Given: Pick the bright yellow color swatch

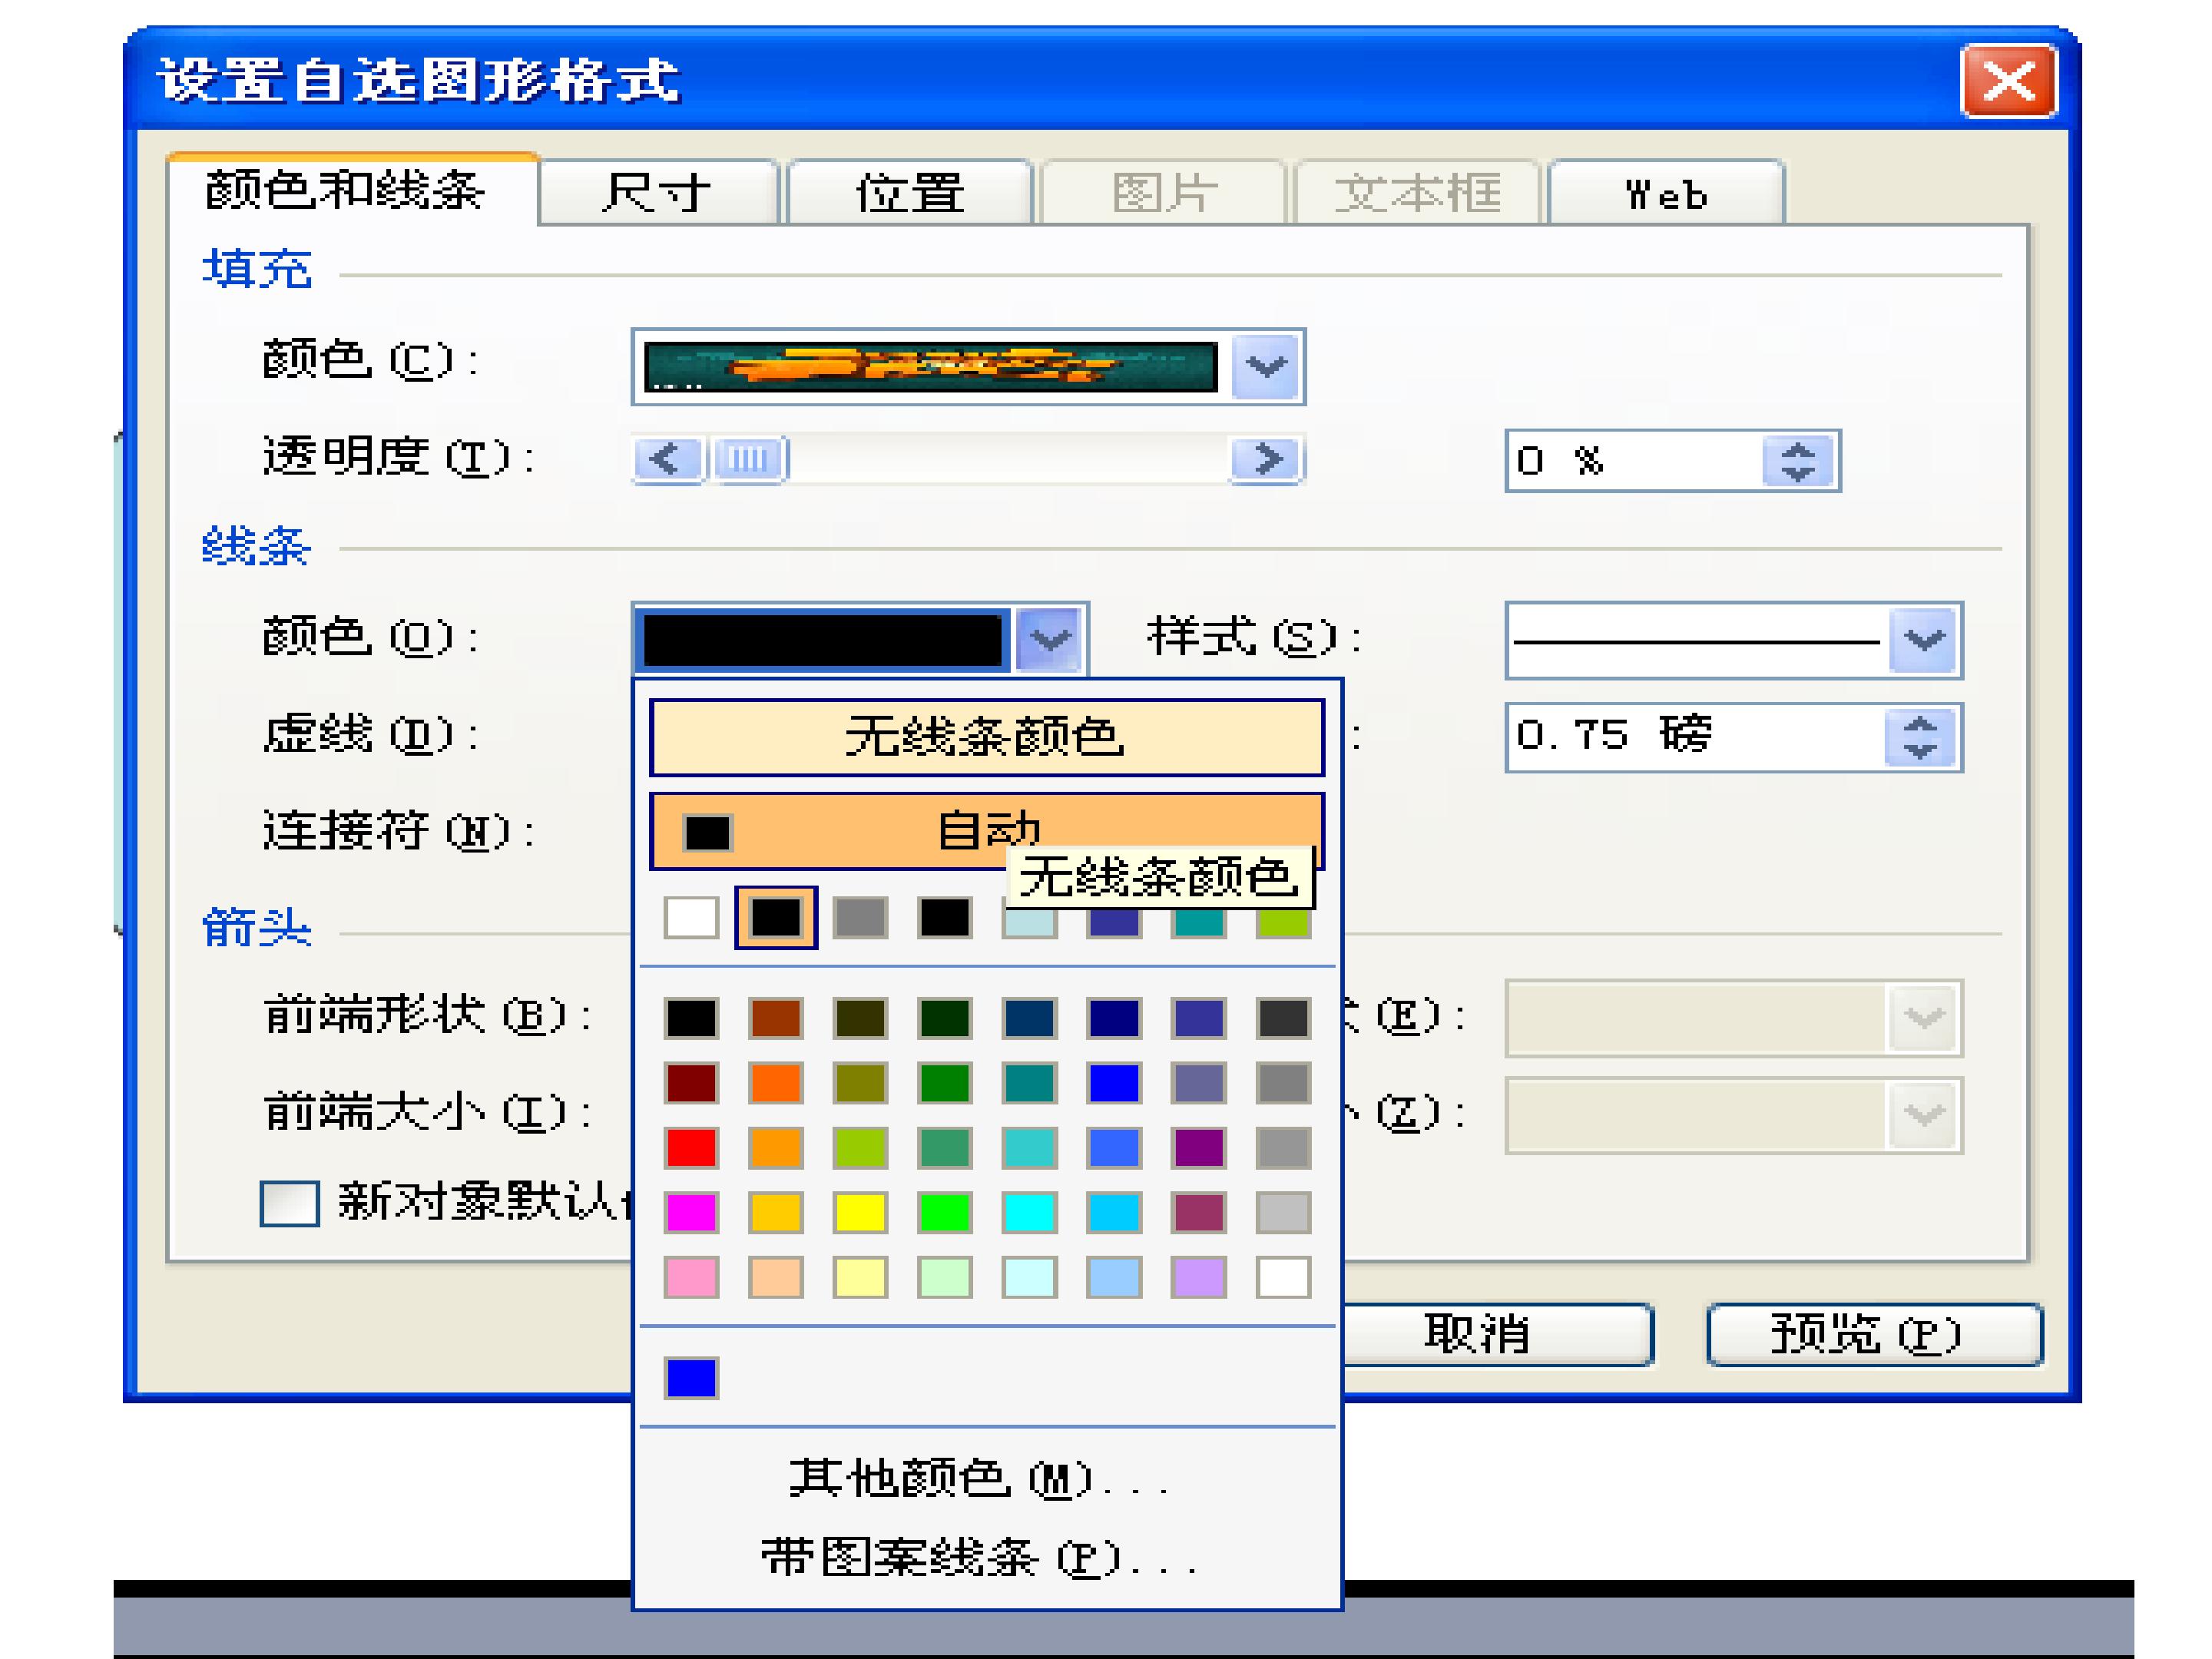Looking at the screenshot, I should click(860, 1213).
